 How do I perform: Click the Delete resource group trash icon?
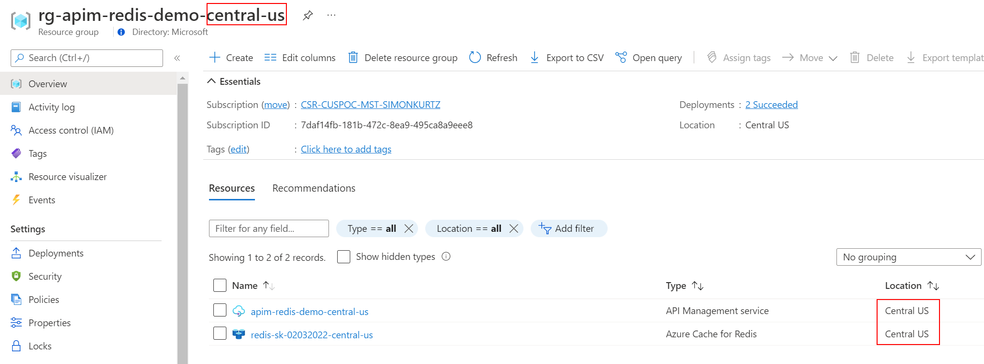pyautogui.click(x=353, y=58)
